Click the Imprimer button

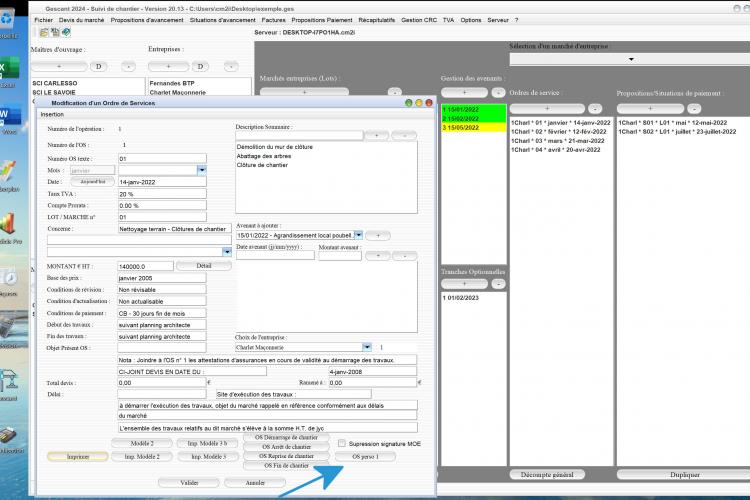click(78, 456)
